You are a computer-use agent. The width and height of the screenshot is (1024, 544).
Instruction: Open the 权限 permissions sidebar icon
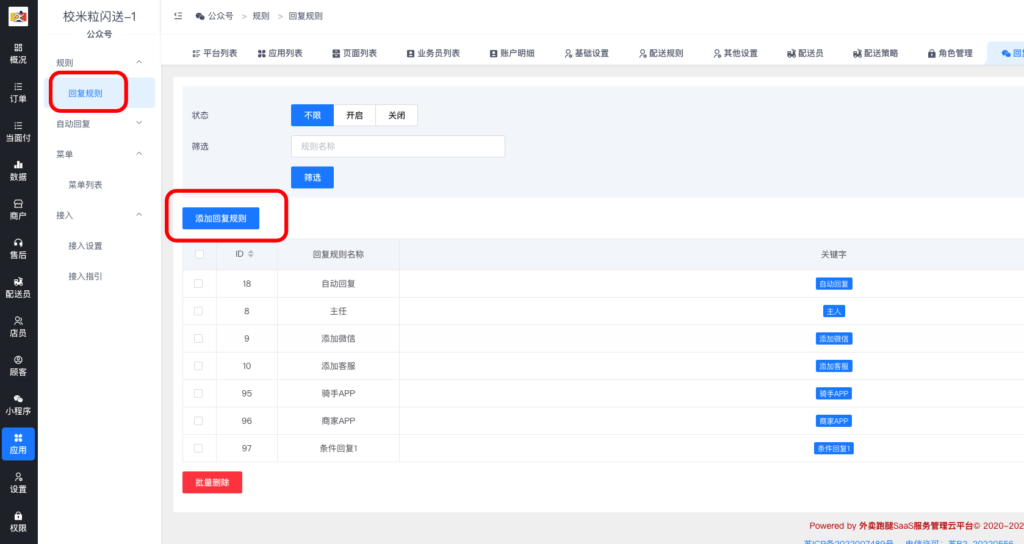pos(18,522)
